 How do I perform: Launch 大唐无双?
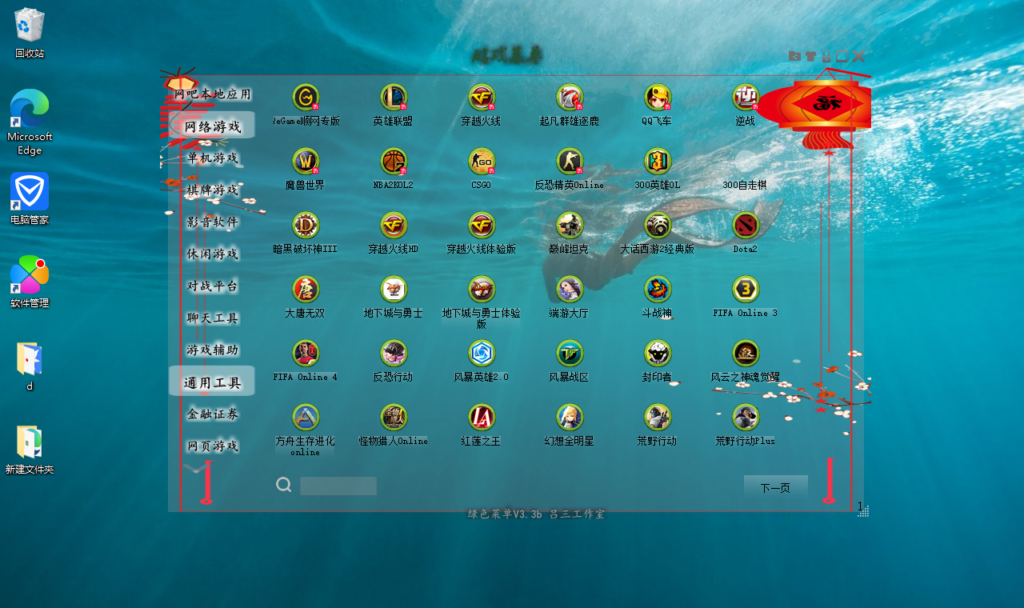[305, 290]
